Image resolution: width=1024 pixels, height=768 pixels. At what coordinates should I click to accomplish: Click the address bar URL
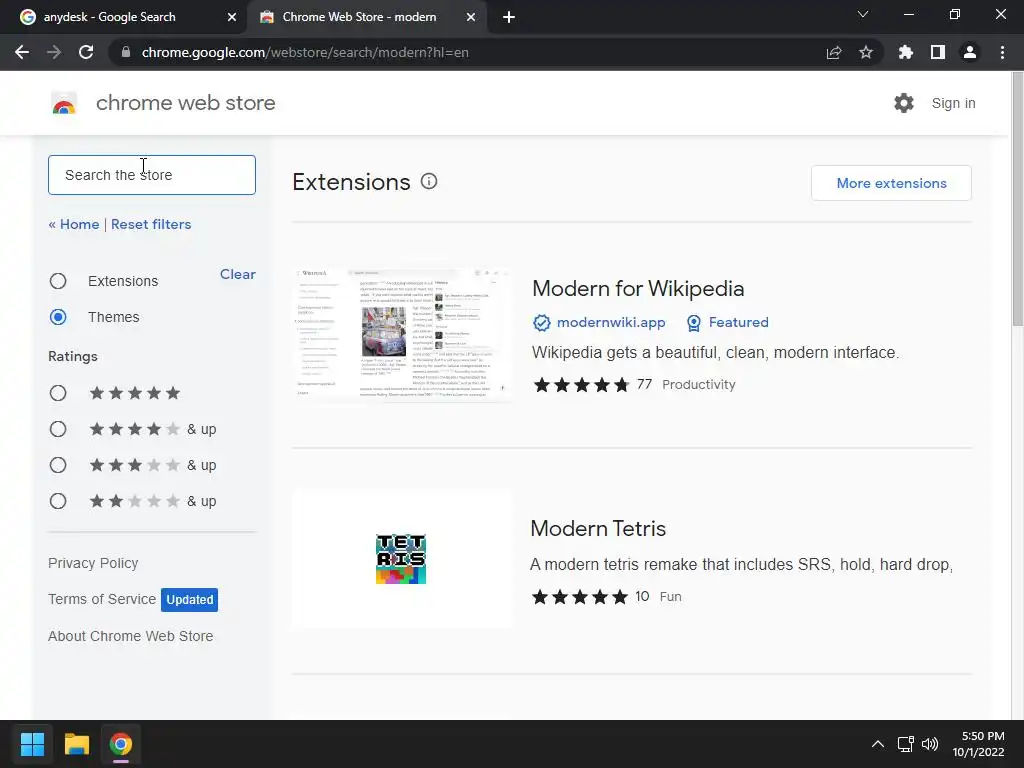(305, 52)
